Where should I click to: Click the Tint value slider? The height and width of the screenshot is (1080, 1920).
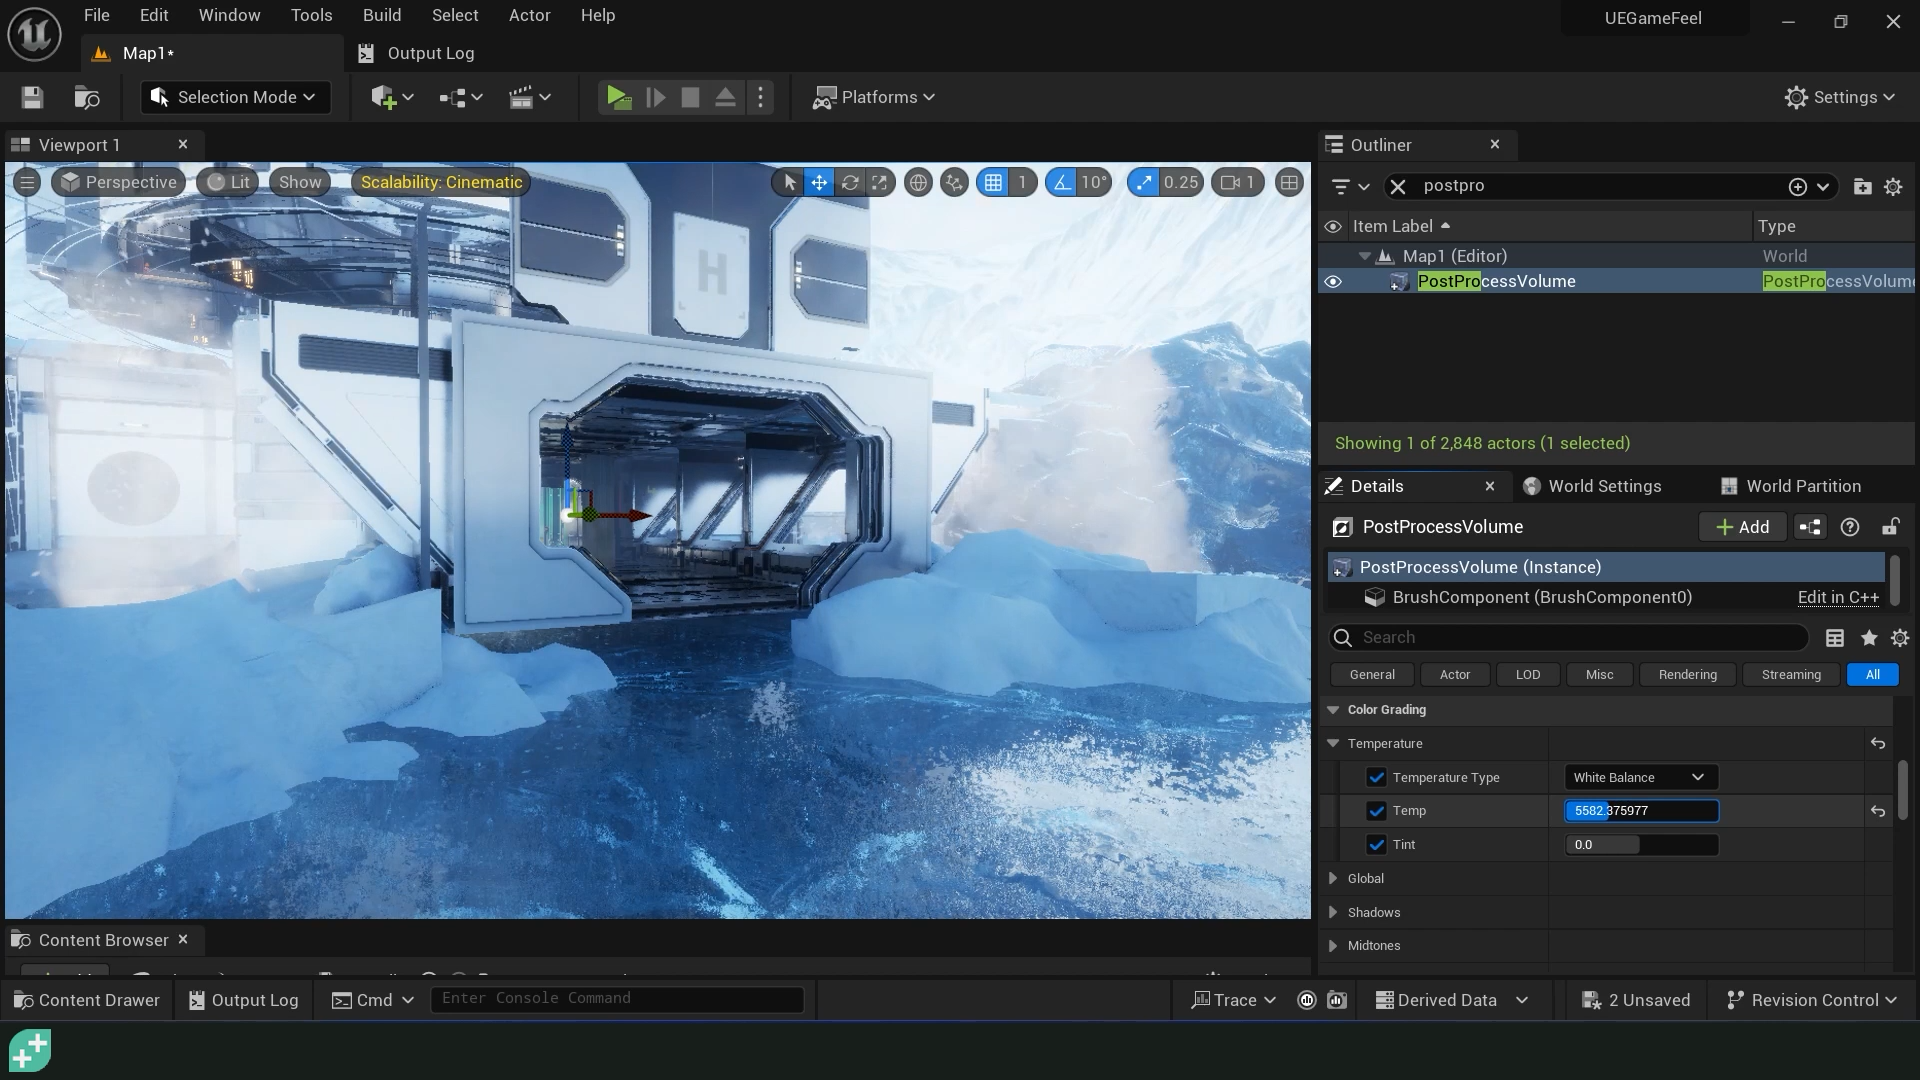[x=1641, y=845]
